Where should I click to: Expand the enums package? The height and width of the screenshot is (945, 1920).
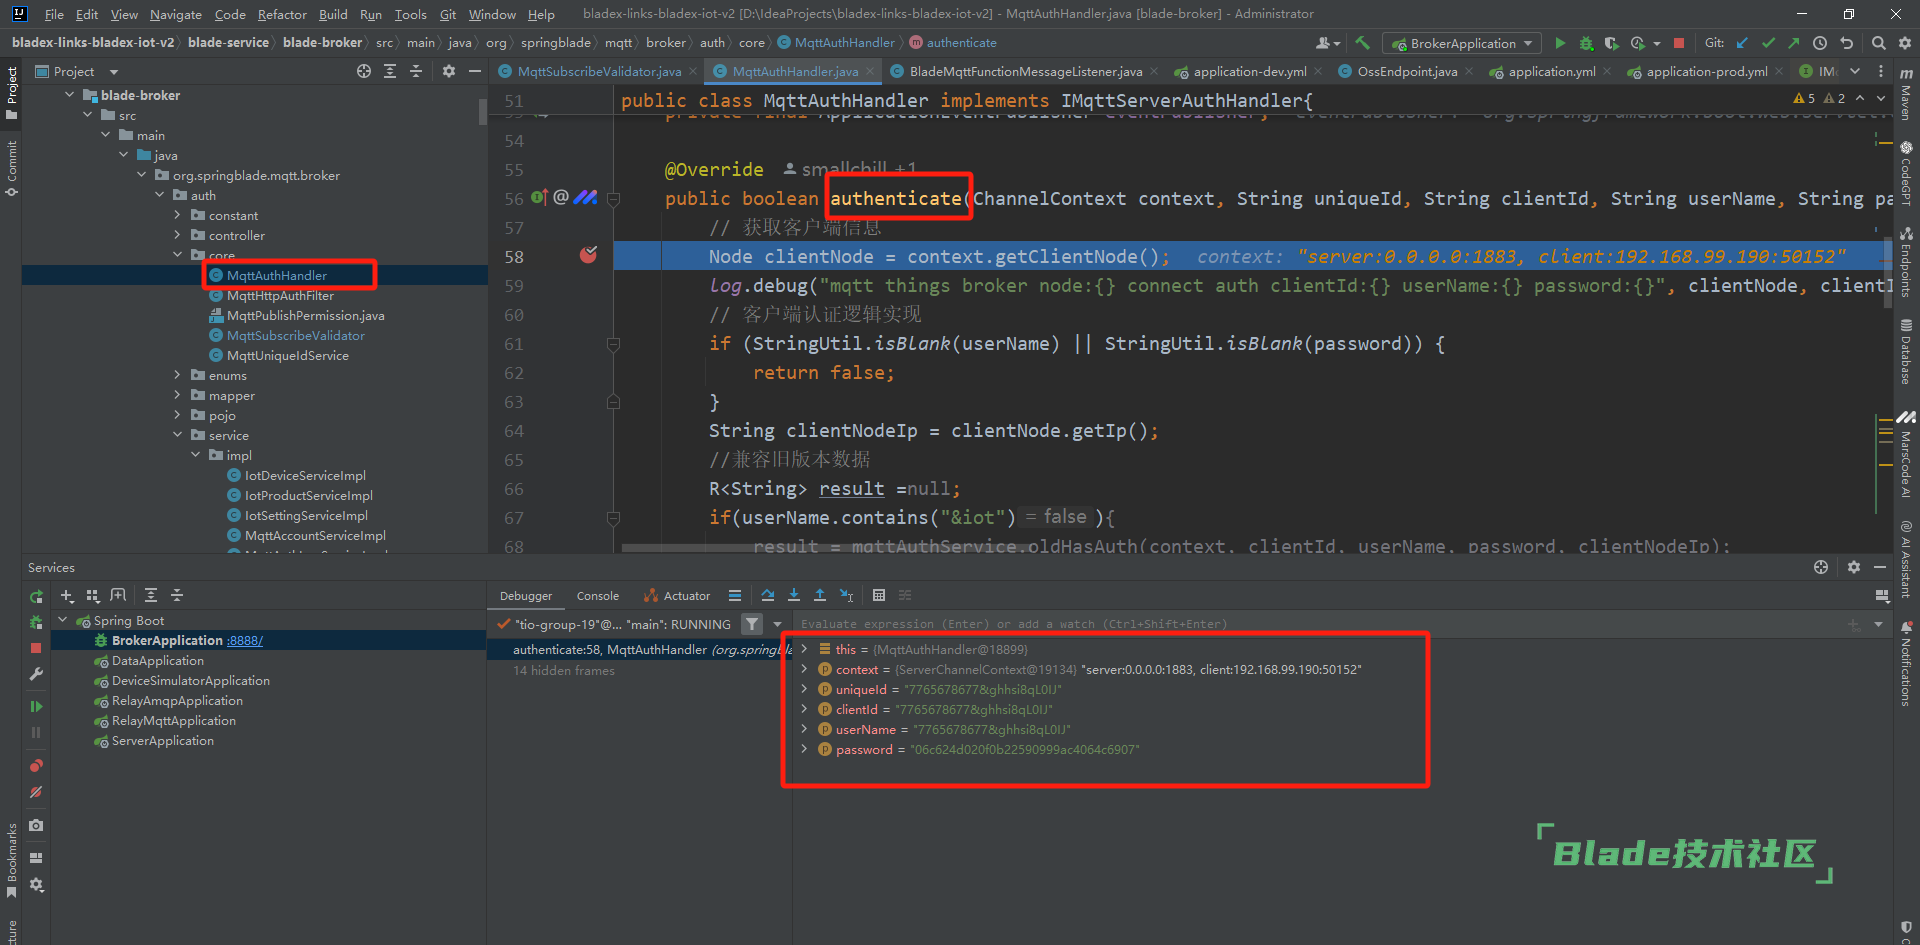click(178, 375)
